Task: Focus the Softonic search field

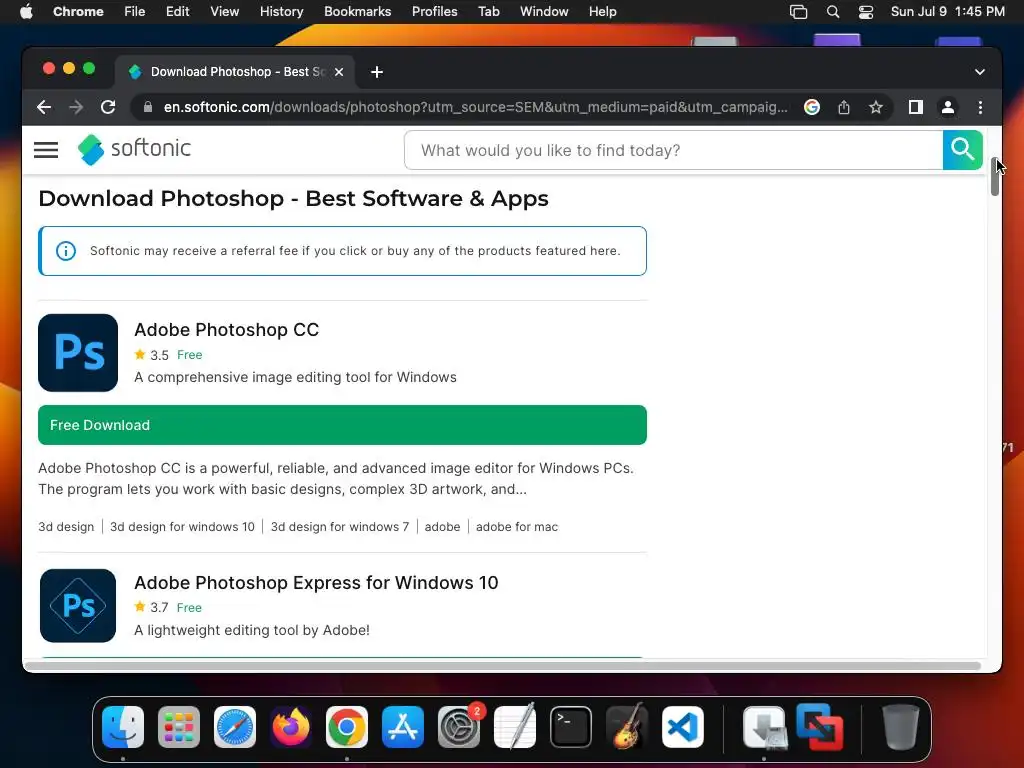Action: point(673,150)
